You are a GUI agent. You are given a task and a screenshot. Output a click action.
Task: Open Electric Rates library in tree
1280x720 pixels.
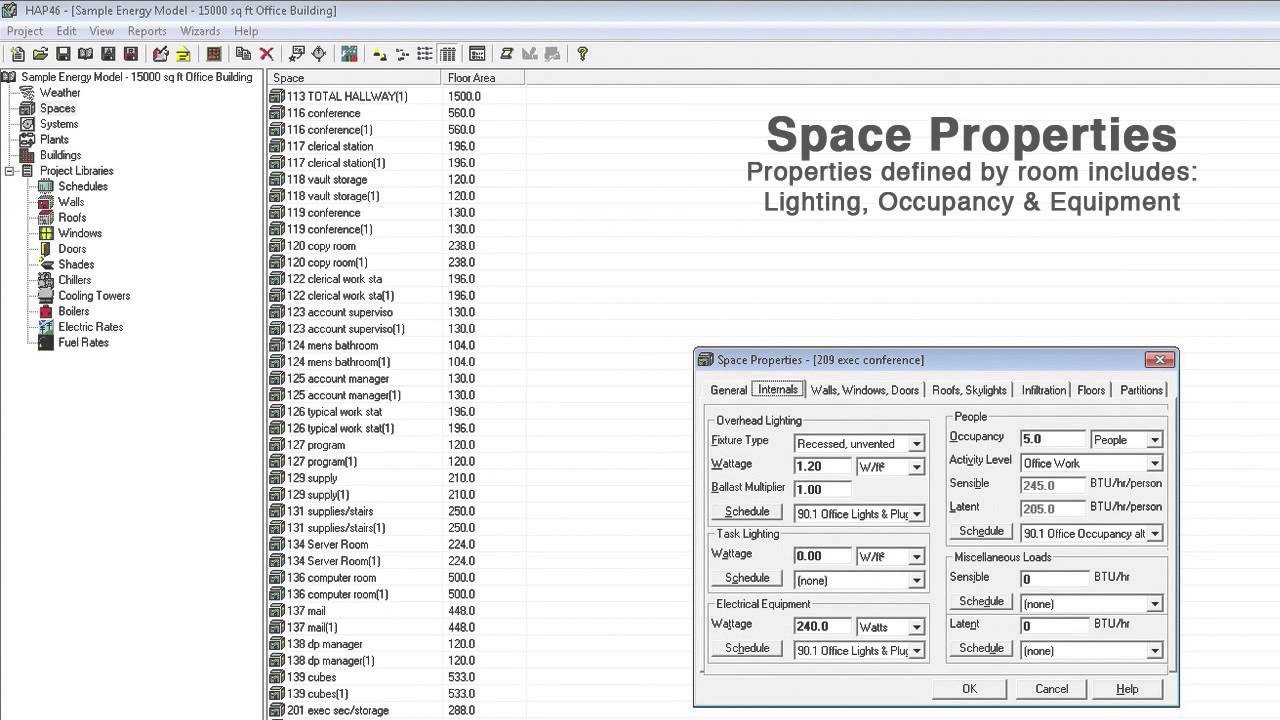coord(90,327)
